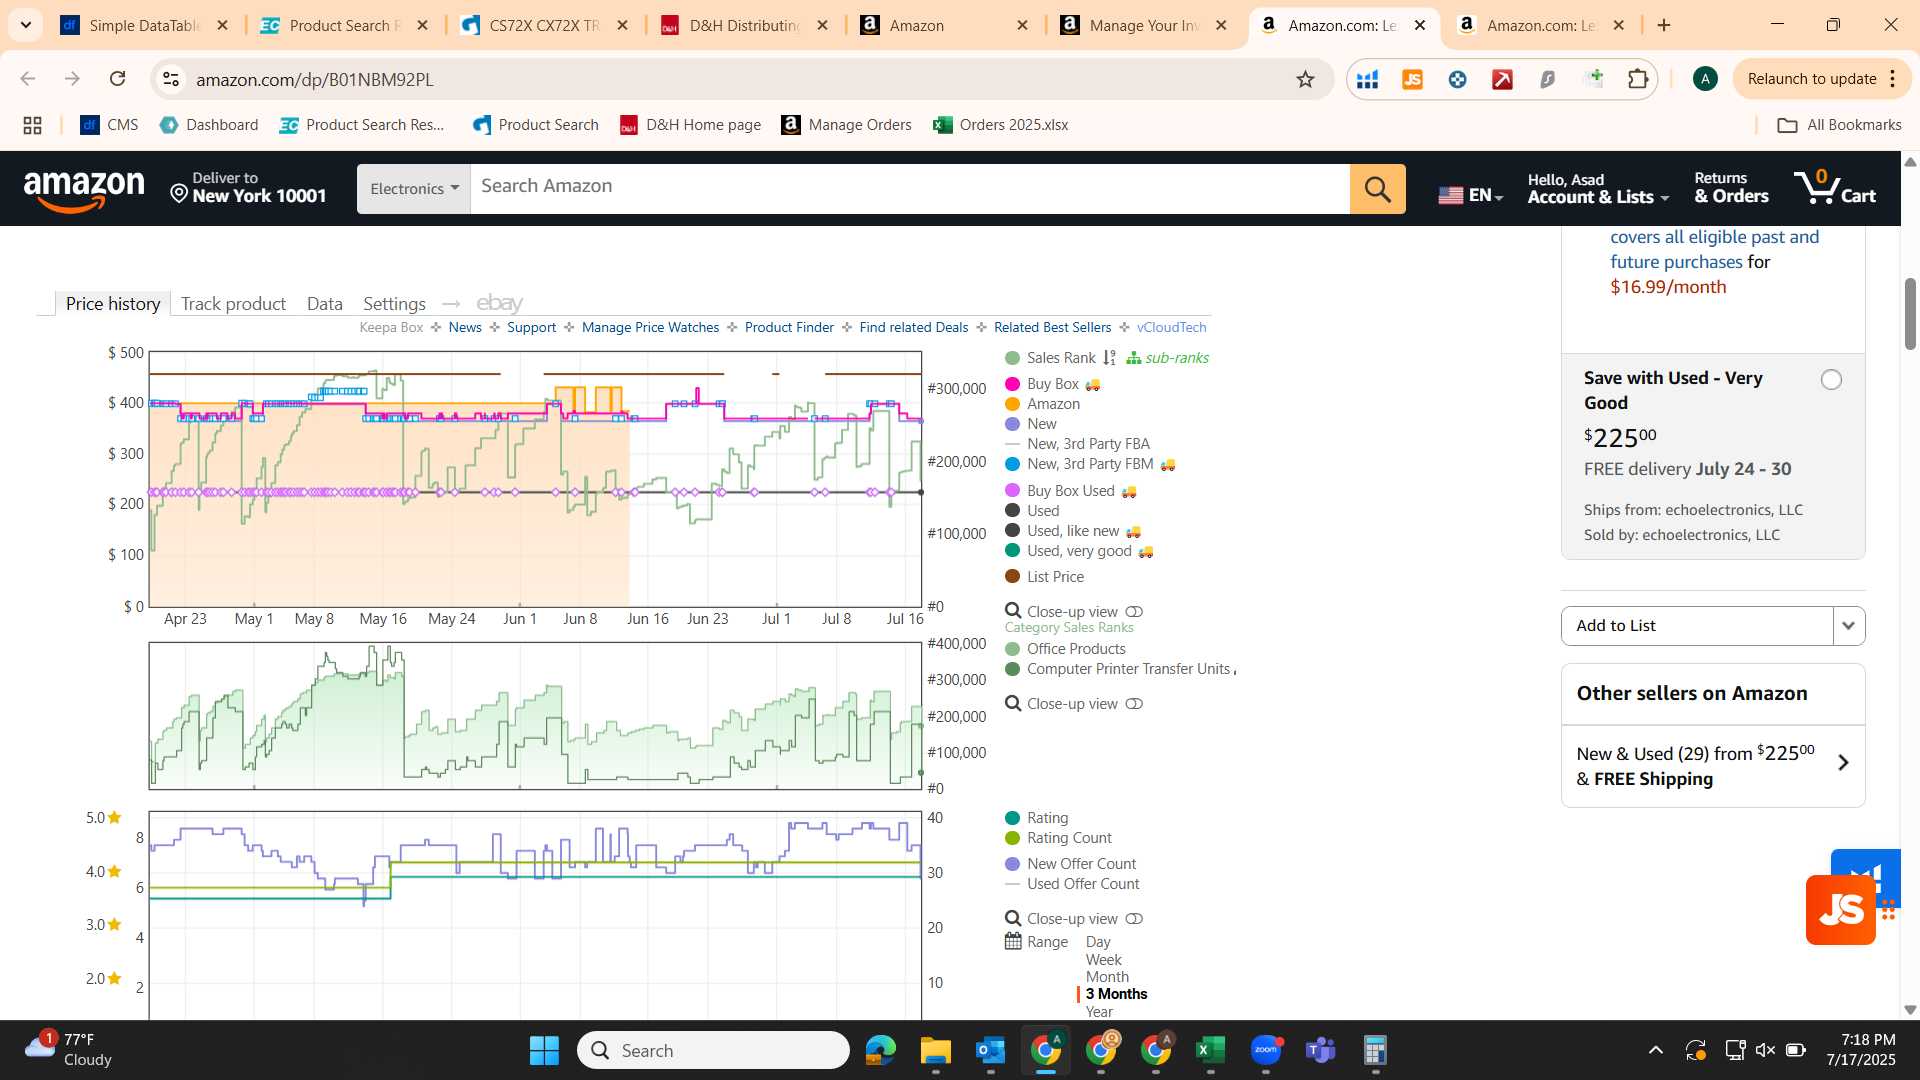Click Relaunch to update button

click(1811, 79)
